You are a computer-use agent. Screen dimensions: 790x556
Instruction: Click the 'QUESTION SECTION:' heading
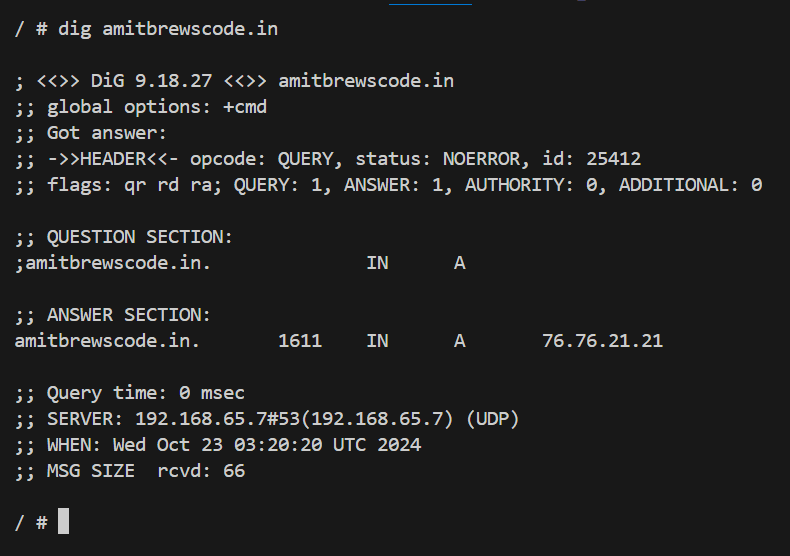(x=140, y=237)
